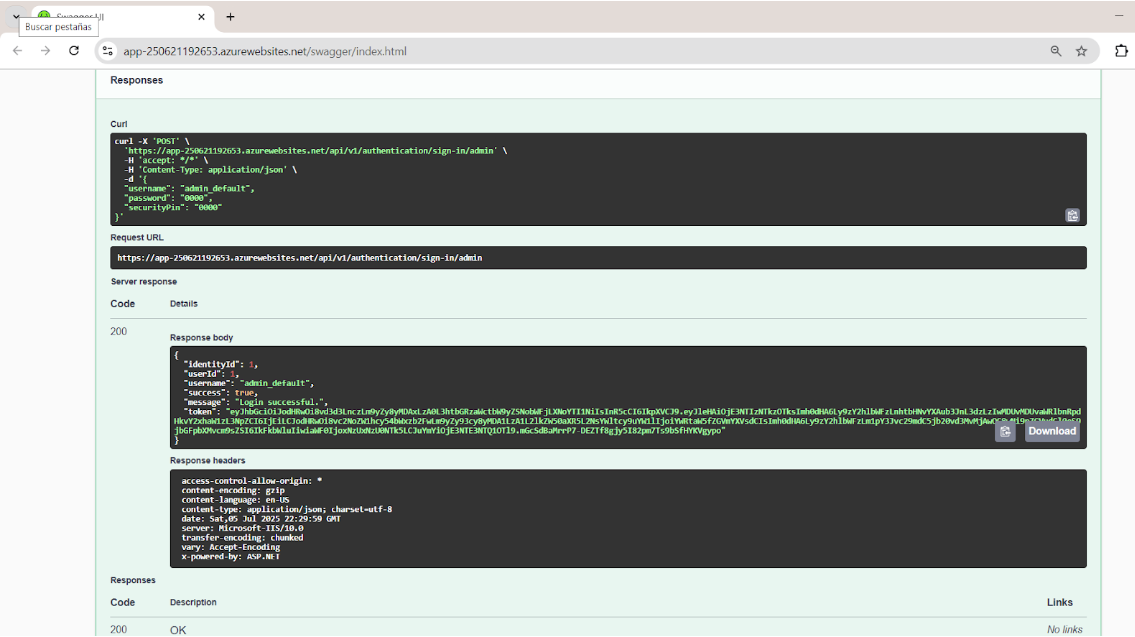Click the server response code 200
The height and width of the screenshot is (637, 1135).
[119, 332]
